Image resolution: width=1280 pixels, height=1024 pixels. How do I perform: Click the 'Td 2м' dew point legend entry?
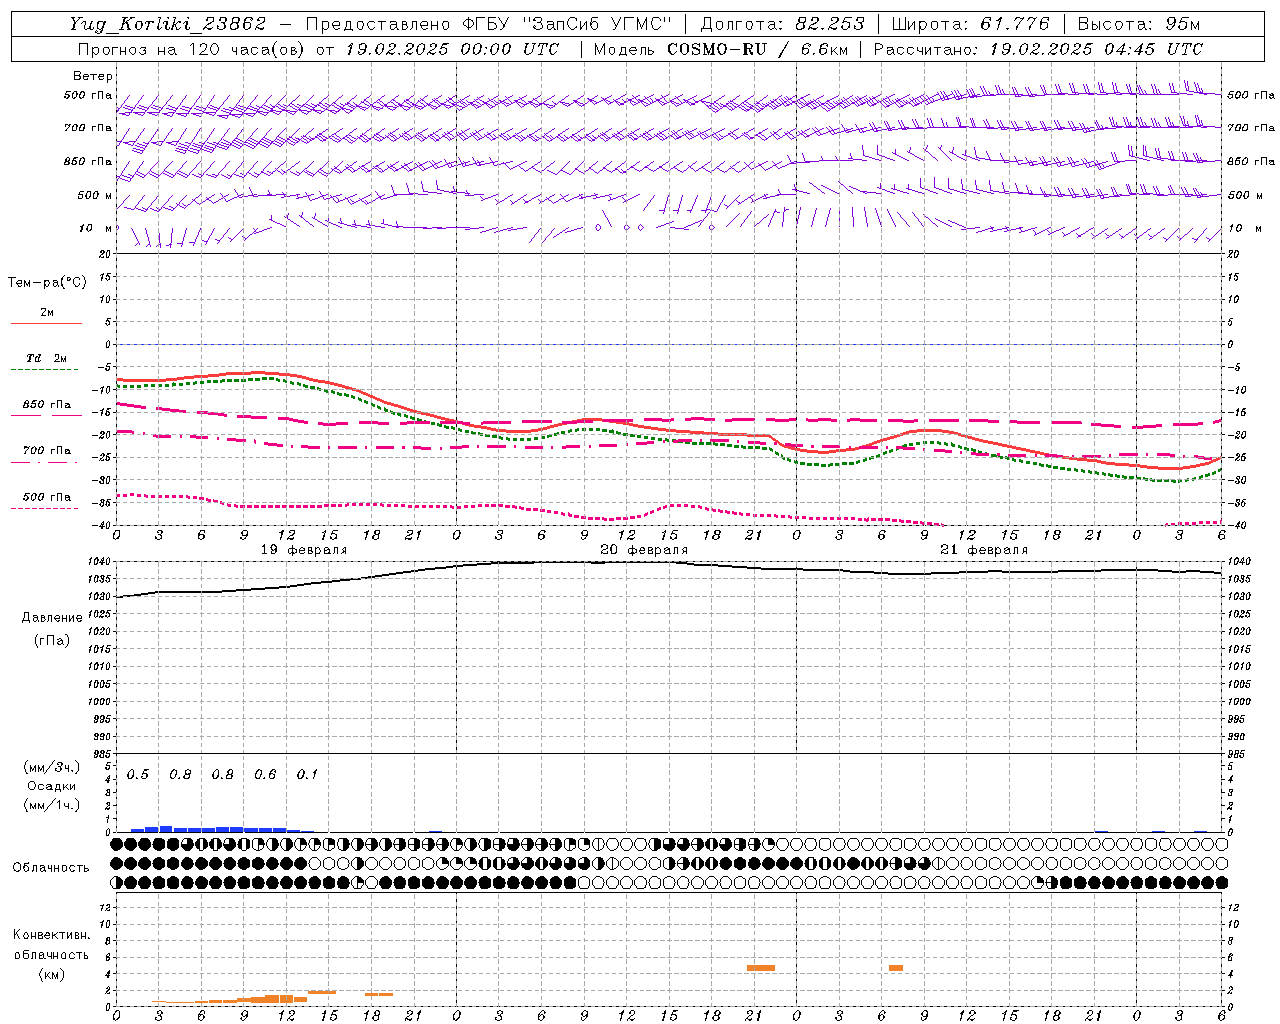(x=47, y=358)
